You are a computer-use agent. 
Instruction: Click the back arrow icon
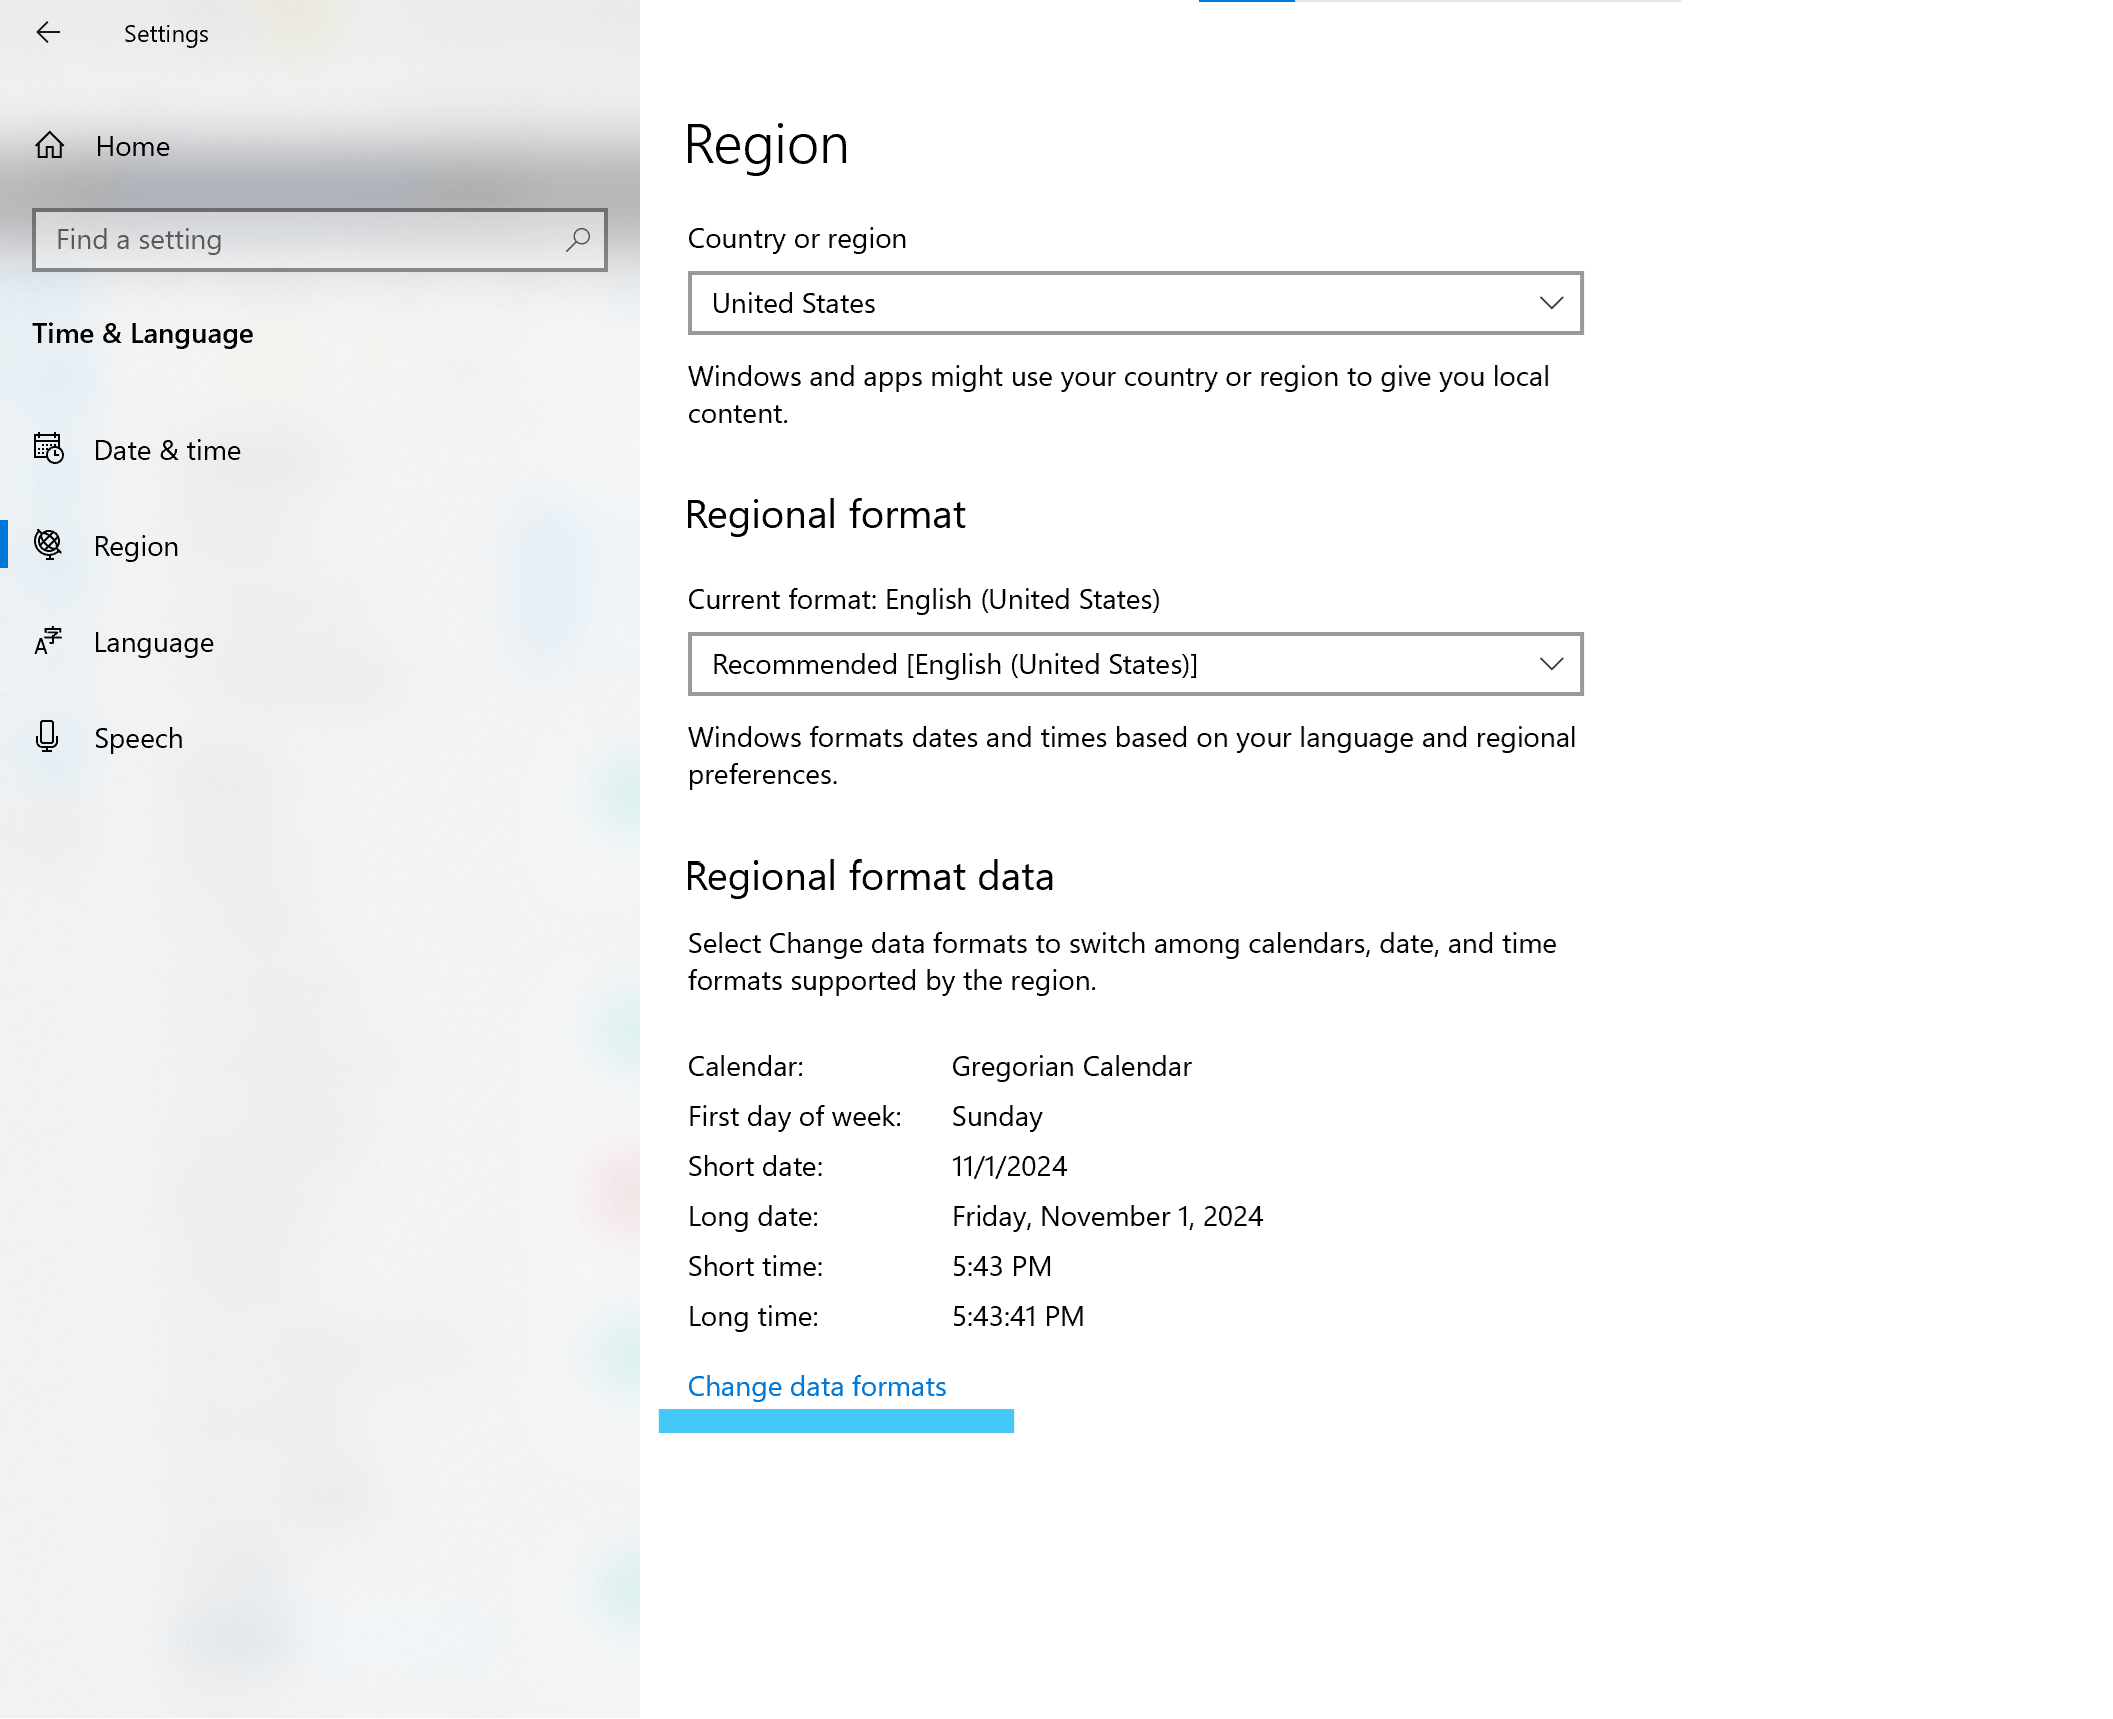pos(48,33)
